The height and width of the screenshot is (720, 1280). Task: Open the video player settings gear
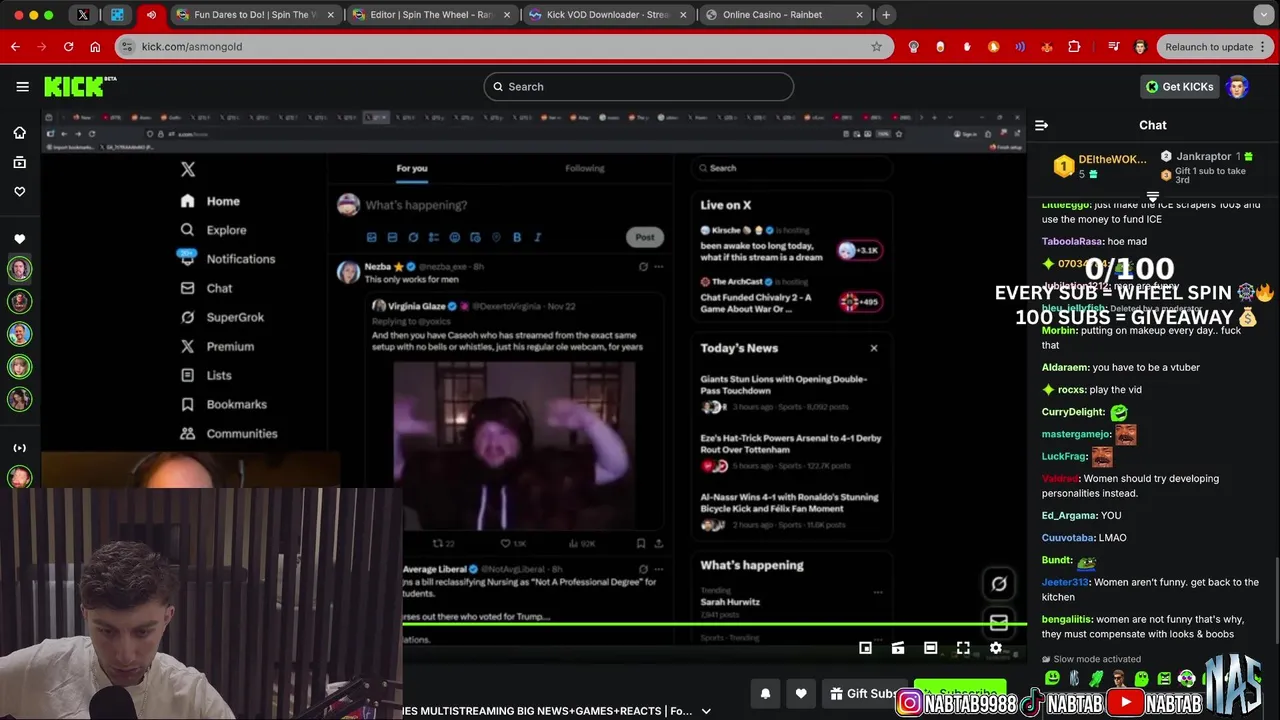pyautogui.click(x=996, y=648)
